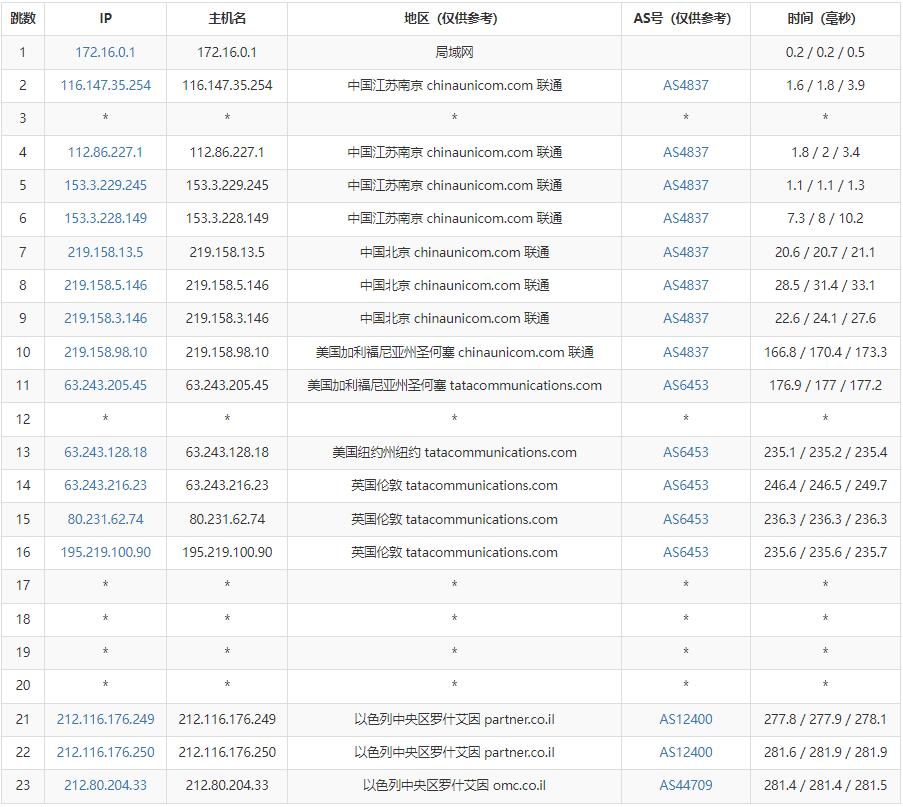Image resolution: width=903 pixels, height=807 pixels.
Task: Open the AS12400 link in hop 22 row
Action: click(x=686, y=752)
